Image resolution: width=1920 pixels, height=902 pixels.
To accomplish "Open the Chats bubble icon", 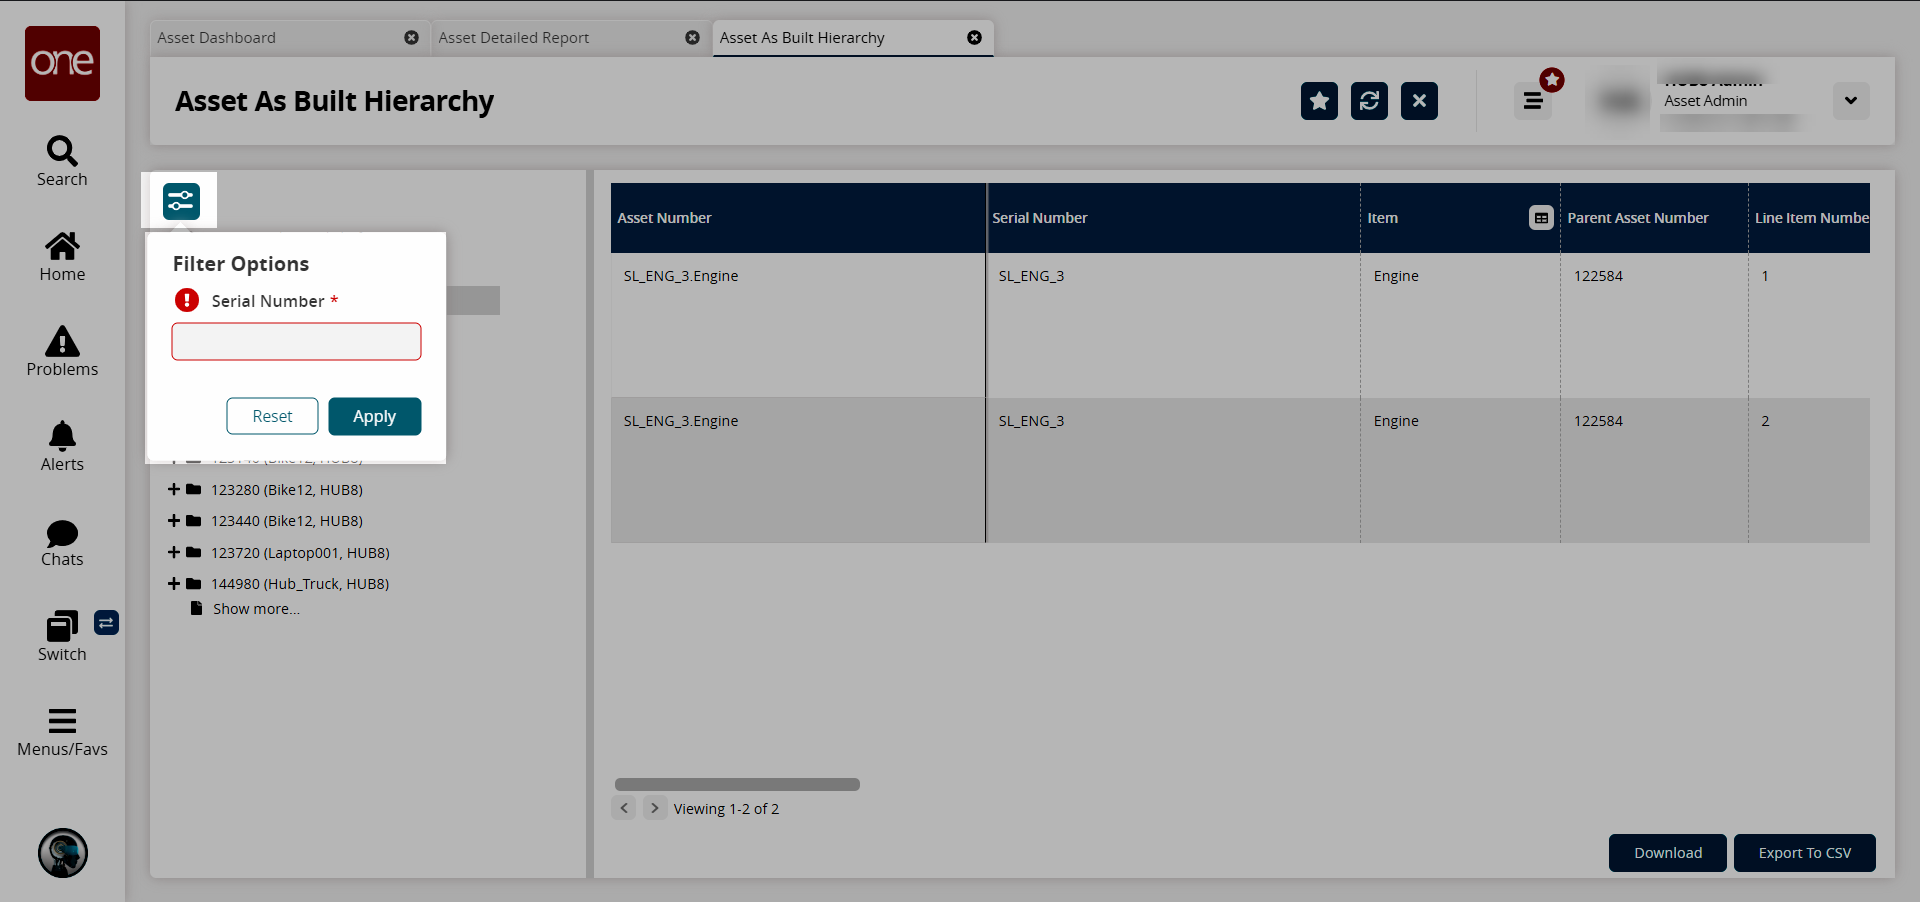I will coord(62,533).
